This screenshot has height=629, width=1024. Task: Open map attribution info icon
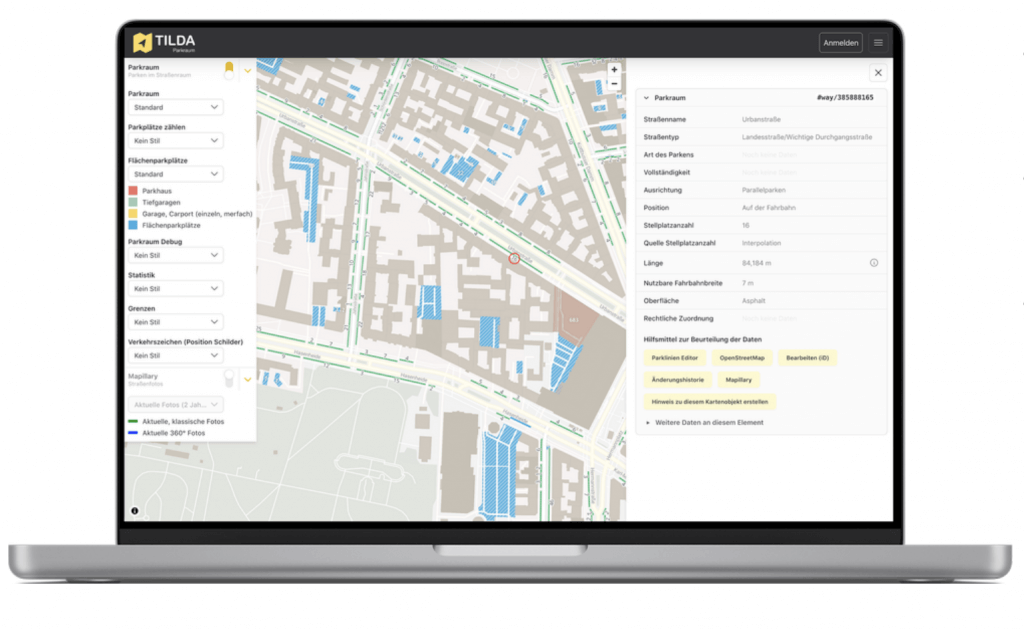coord(135,511)
